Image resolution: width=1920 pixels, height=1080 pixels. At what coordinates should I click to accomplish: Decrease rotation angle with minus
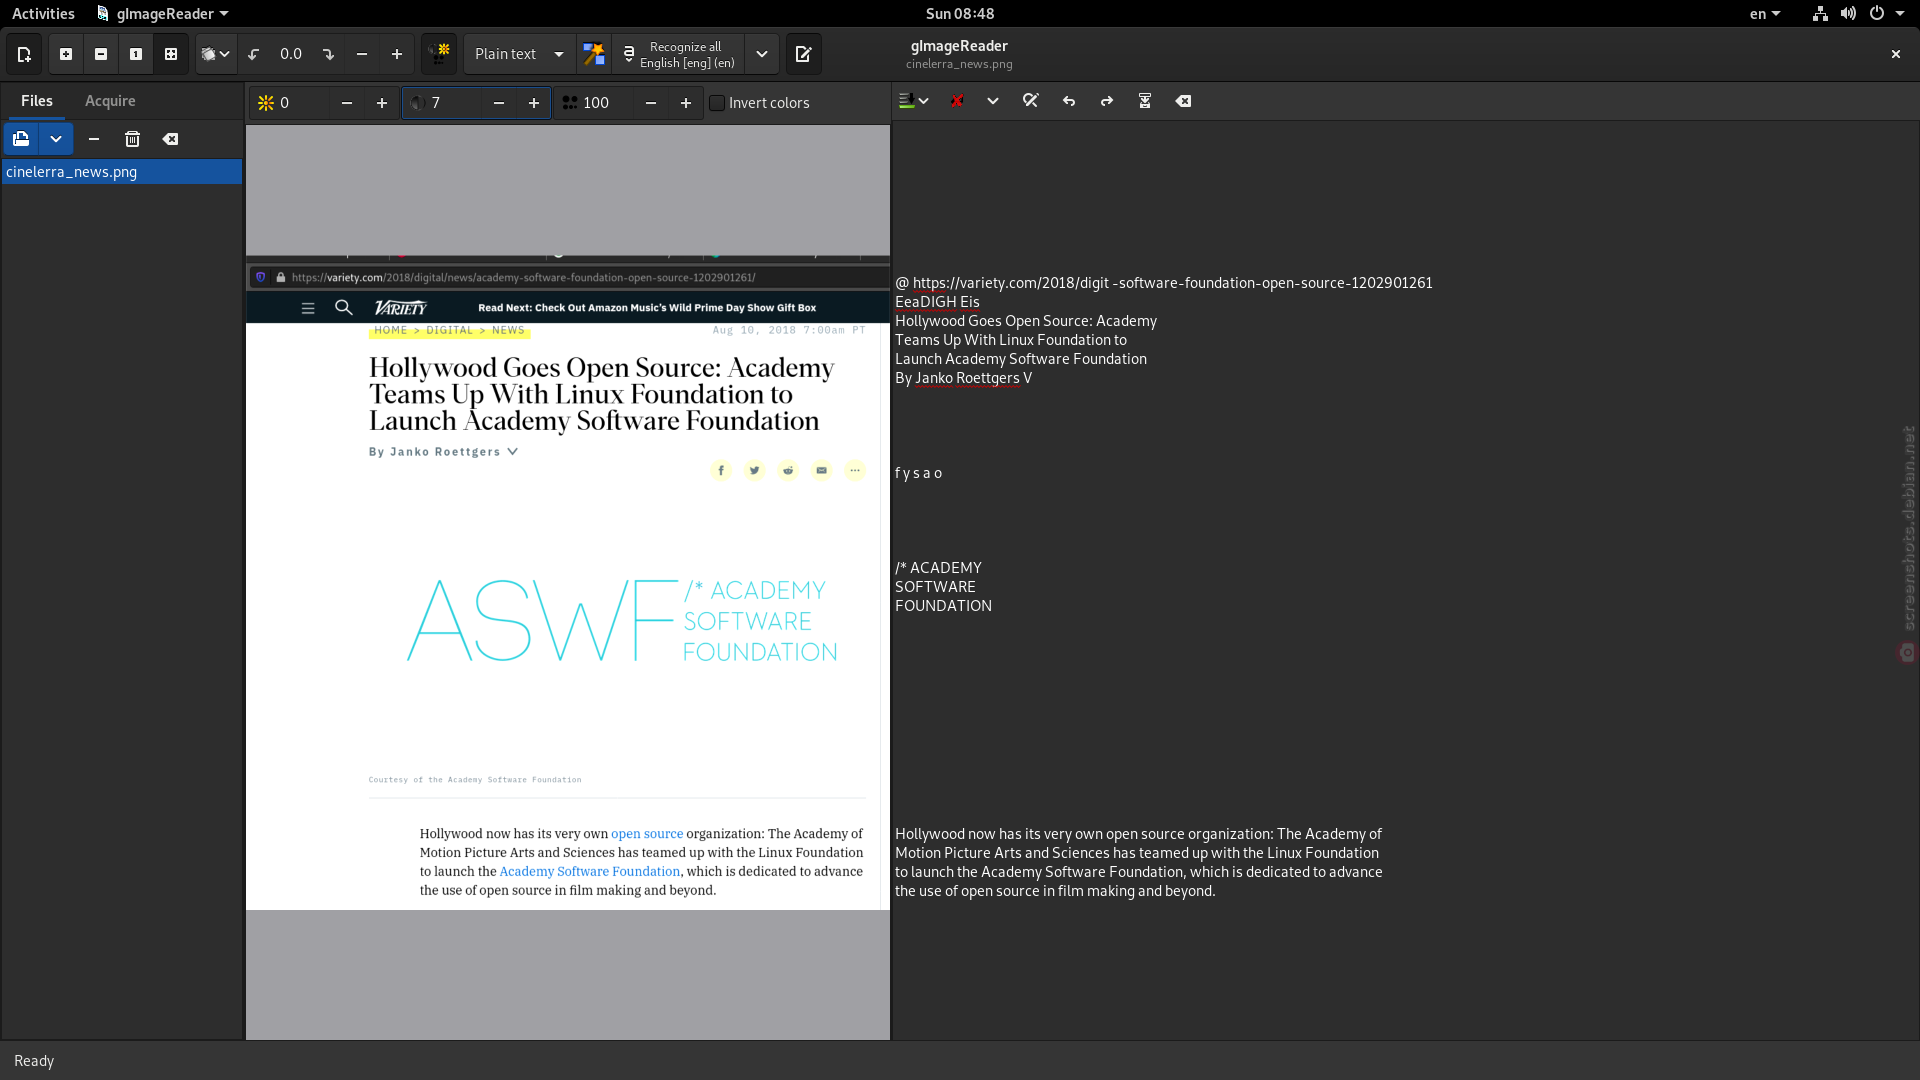(362, 54)
